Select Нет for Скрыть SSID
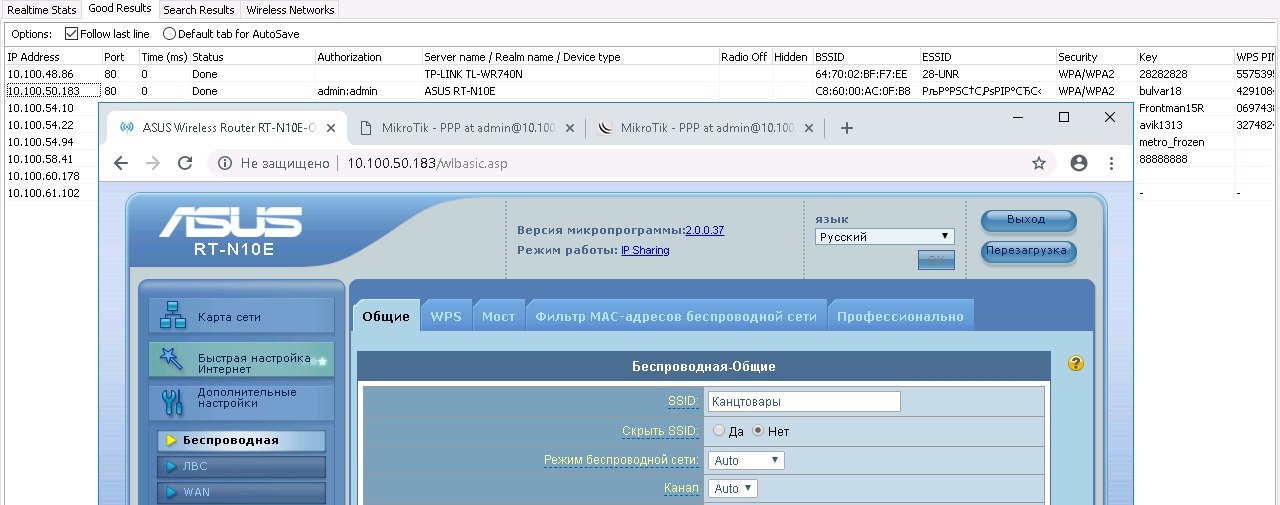The width and height of the screenshot is (1280, 505). click(758, 431)
